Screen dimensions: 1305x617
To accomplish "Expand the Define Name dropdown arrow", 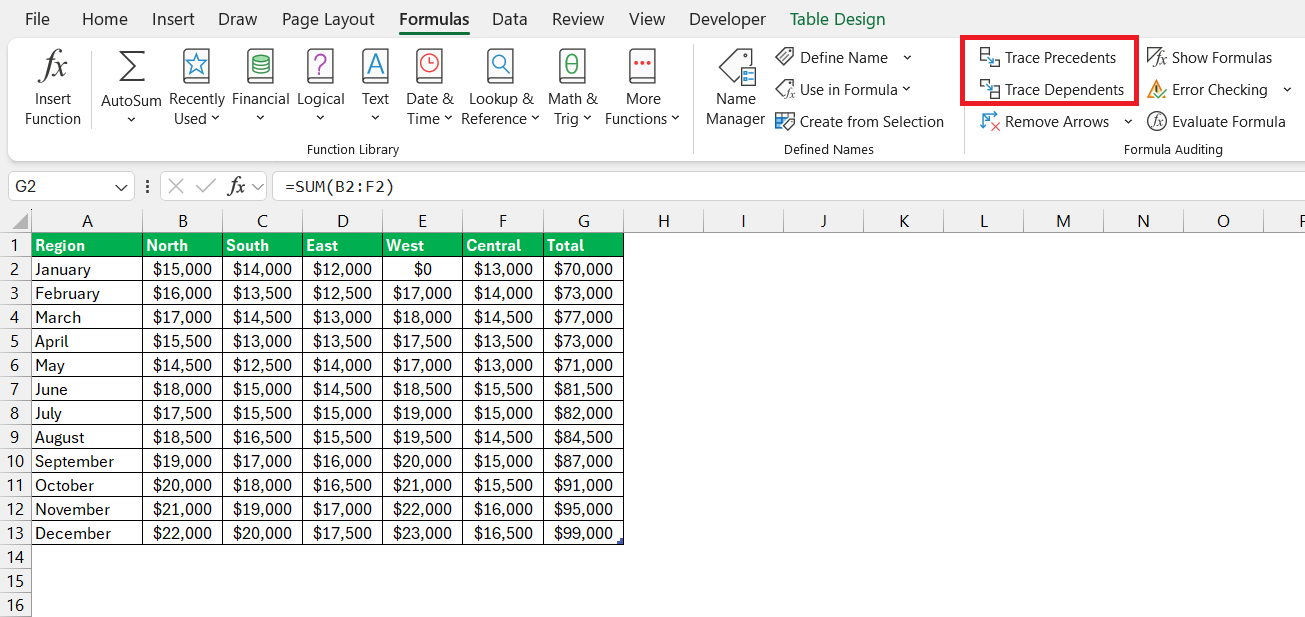I will click(x=907, y=57).
